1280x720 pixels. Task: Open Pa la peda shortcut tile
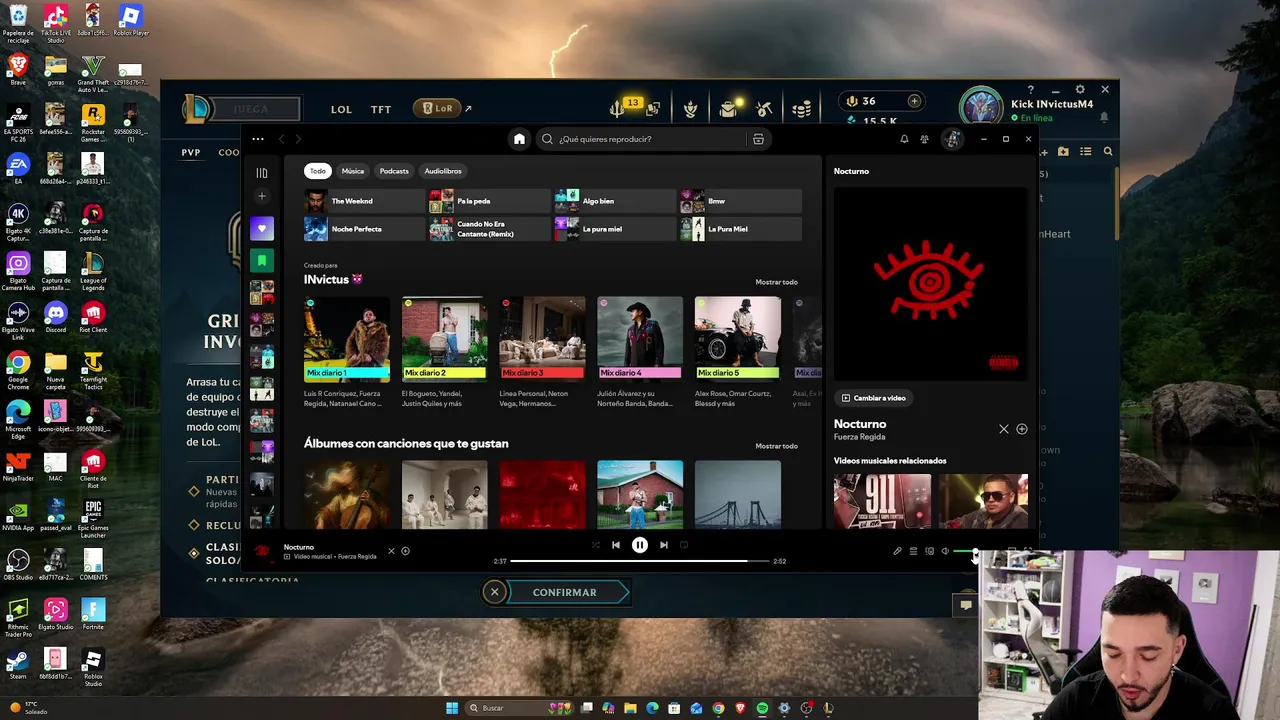pos(490,201)
